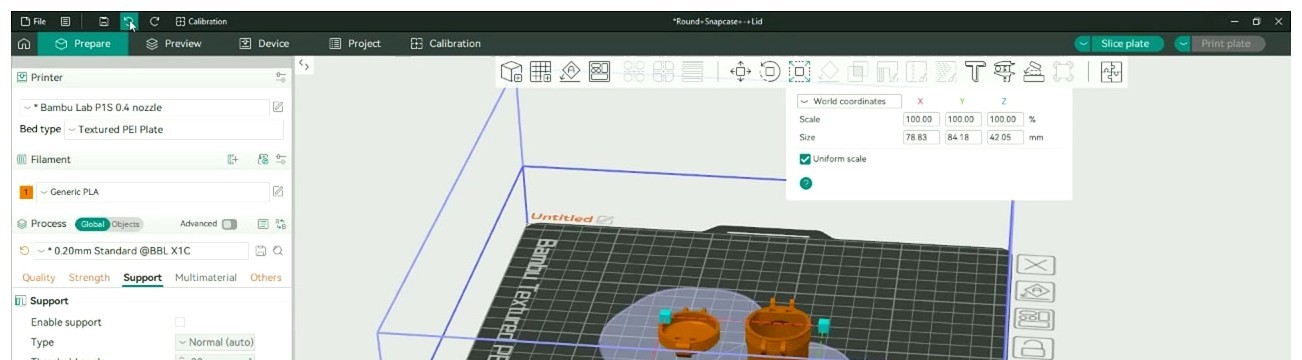
Task: Switch to the Device tab
Action: coord(264,44)
